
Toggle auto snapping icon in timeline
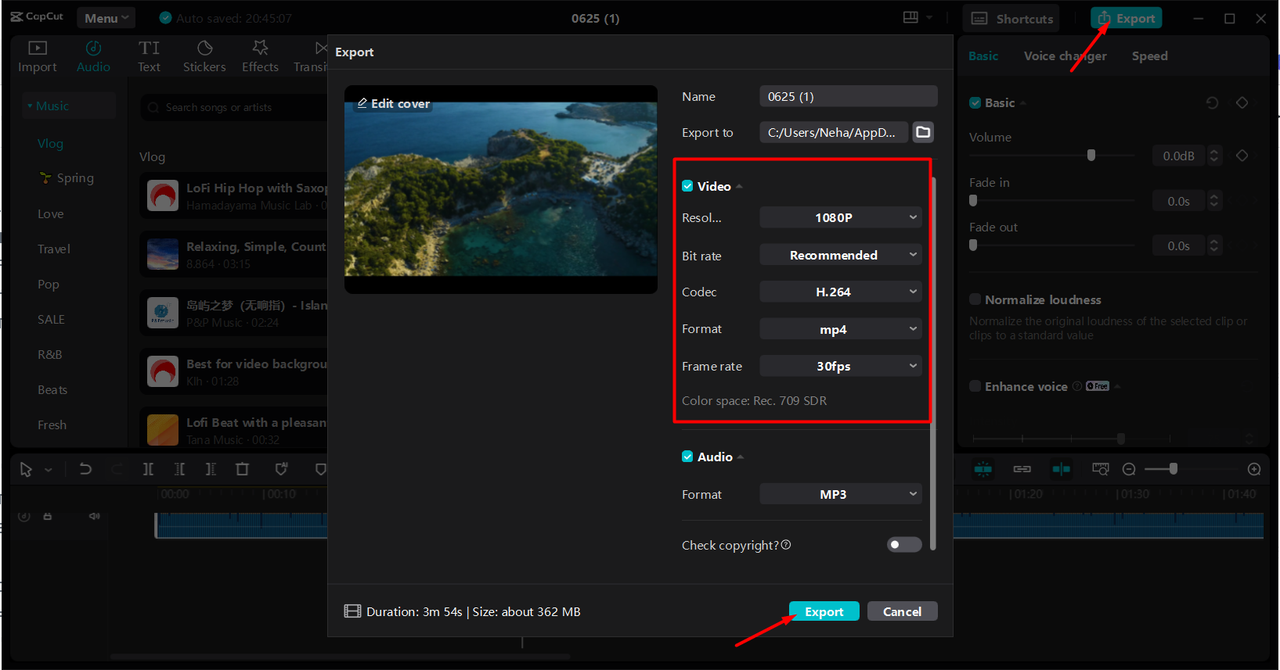point(1061,468)
